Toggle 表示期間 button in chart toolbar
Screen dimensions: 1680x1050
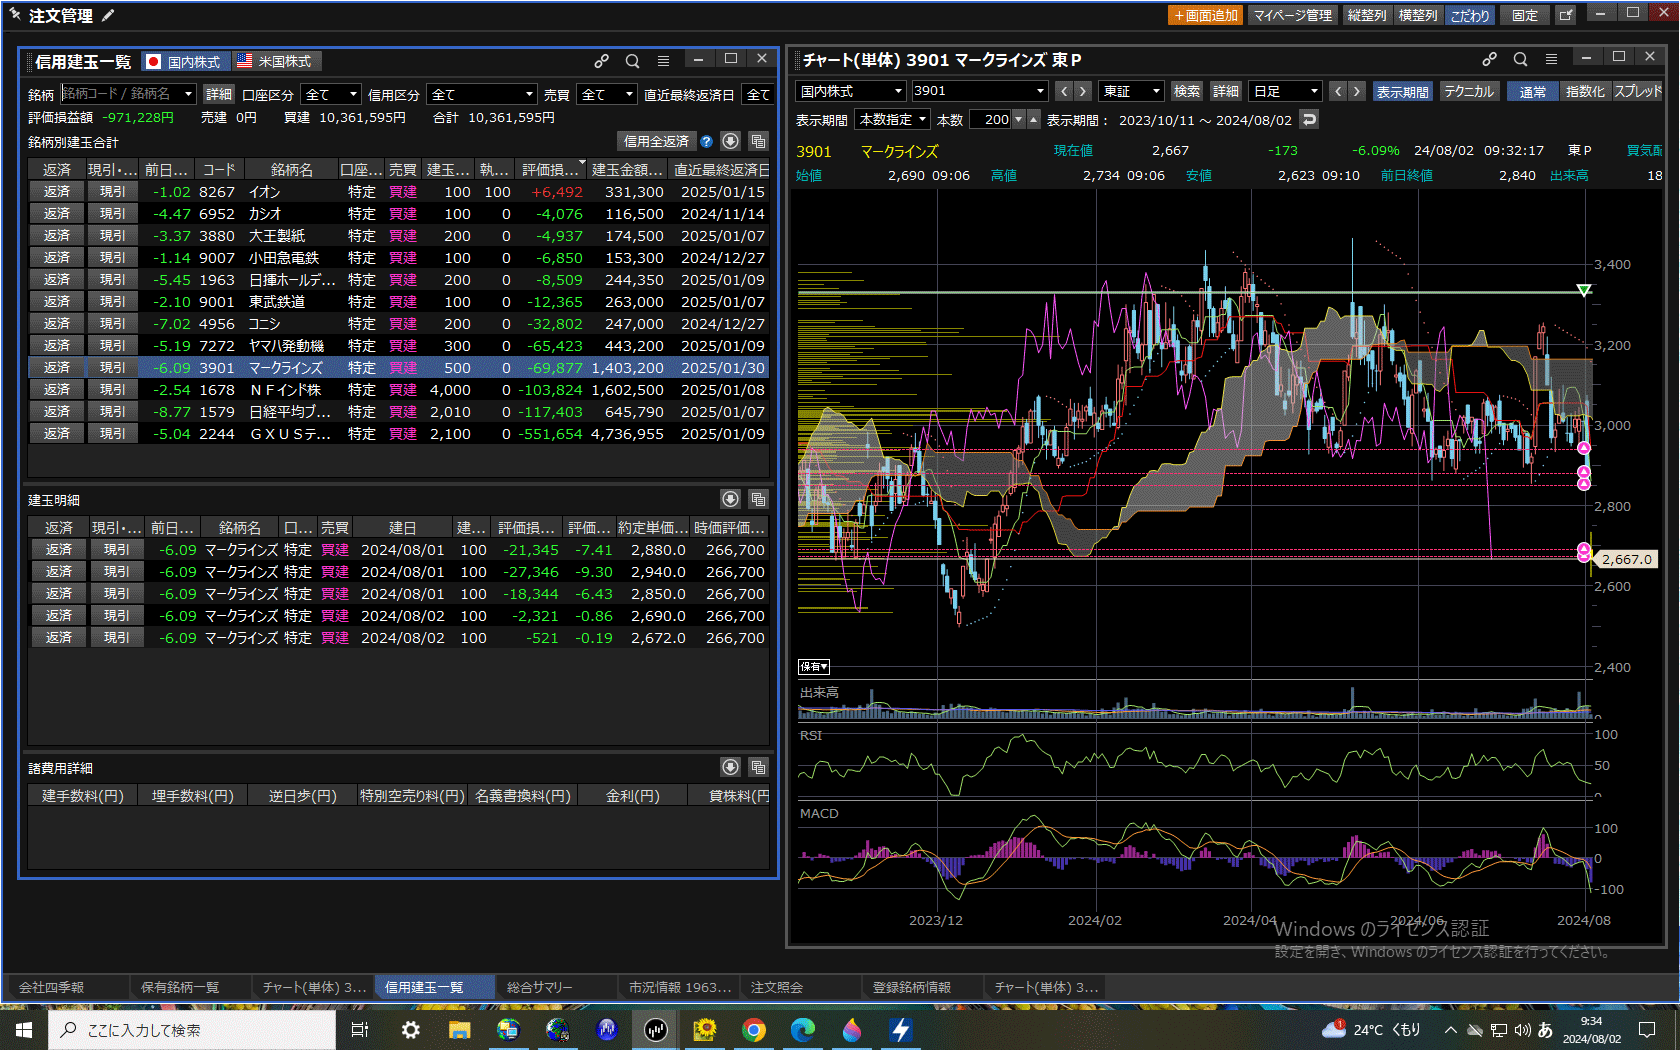(1402, 91)
